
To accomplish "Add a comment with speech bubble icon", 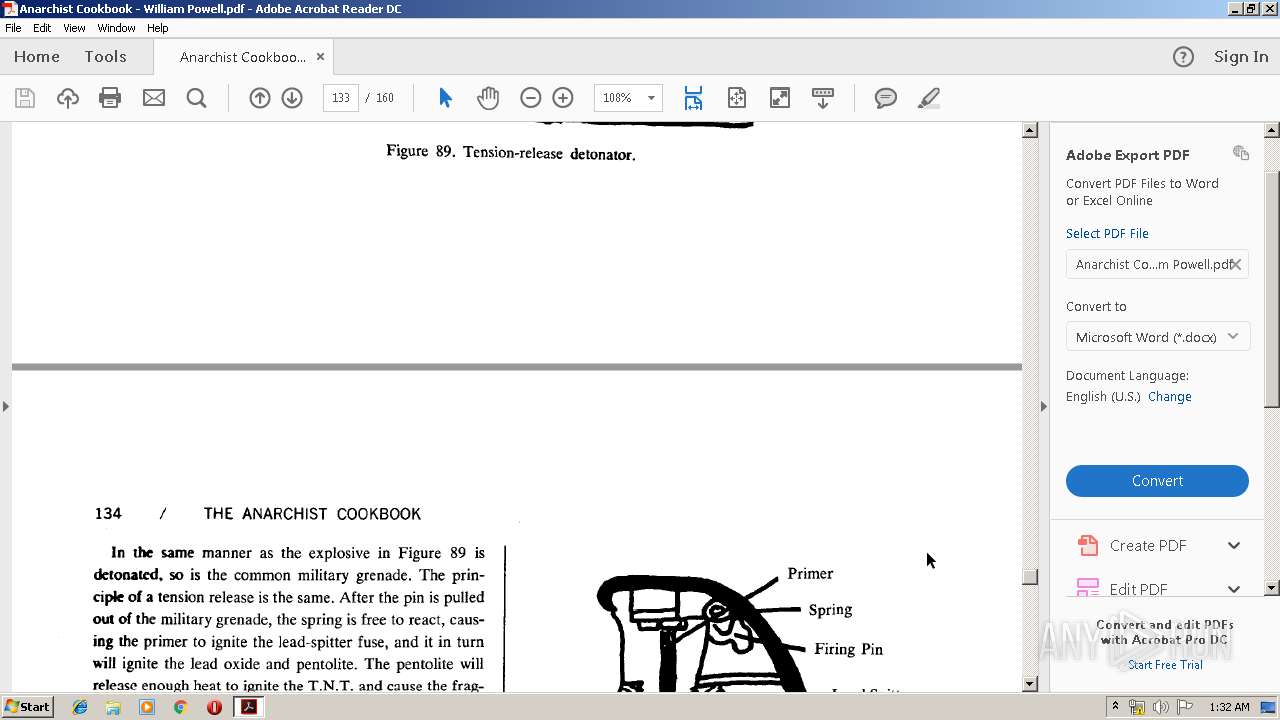I will (x=886, y=98).
